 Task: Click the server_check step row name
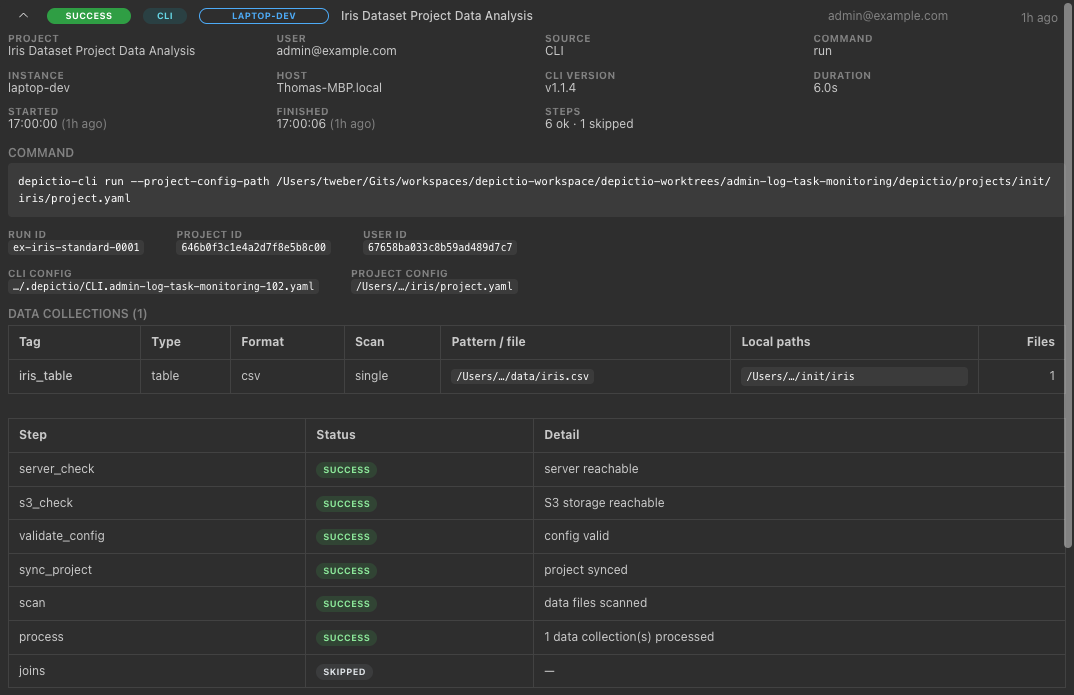click(56, 469)
